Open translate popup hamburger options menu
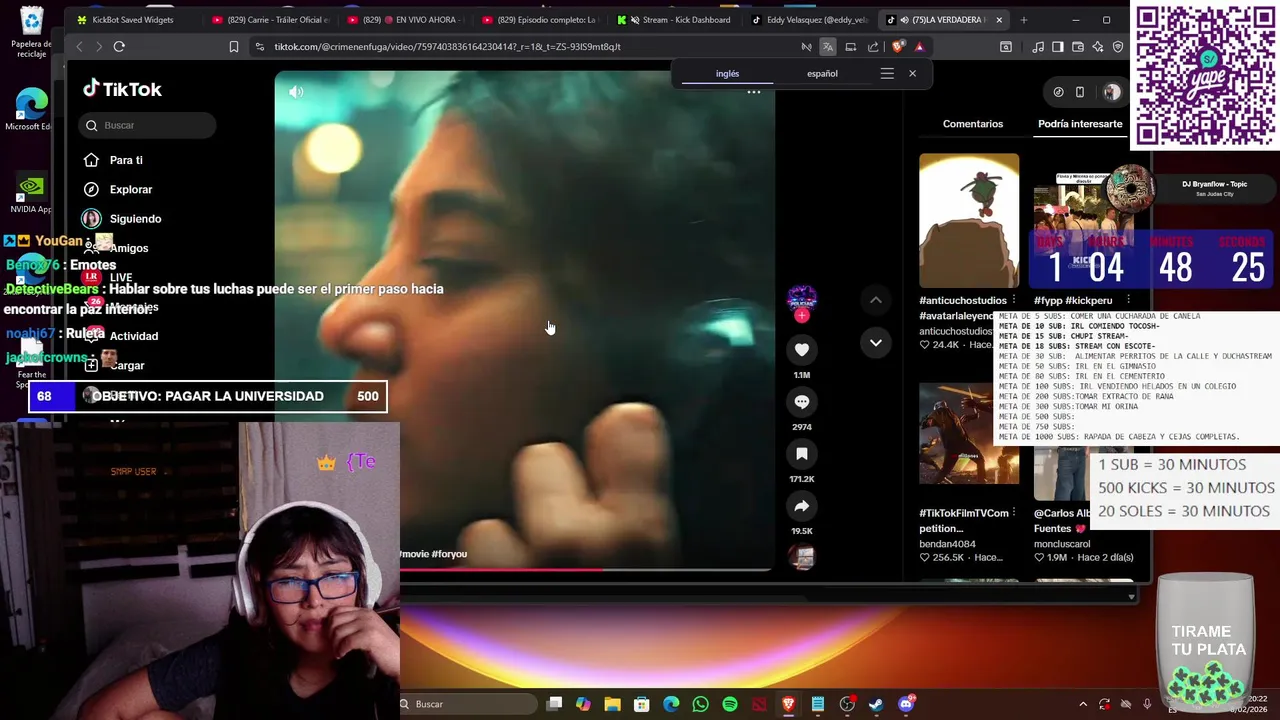Screen dimensions: 1280x720 [x=887, y=74]
